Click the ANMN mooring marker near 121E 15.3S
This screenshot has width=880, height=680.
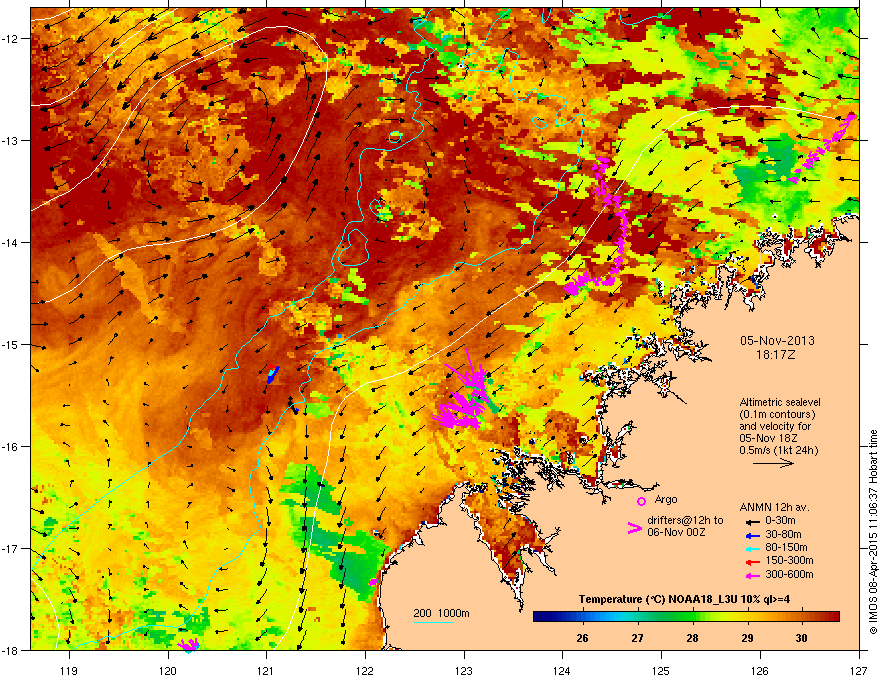click(x=272, y=373)
